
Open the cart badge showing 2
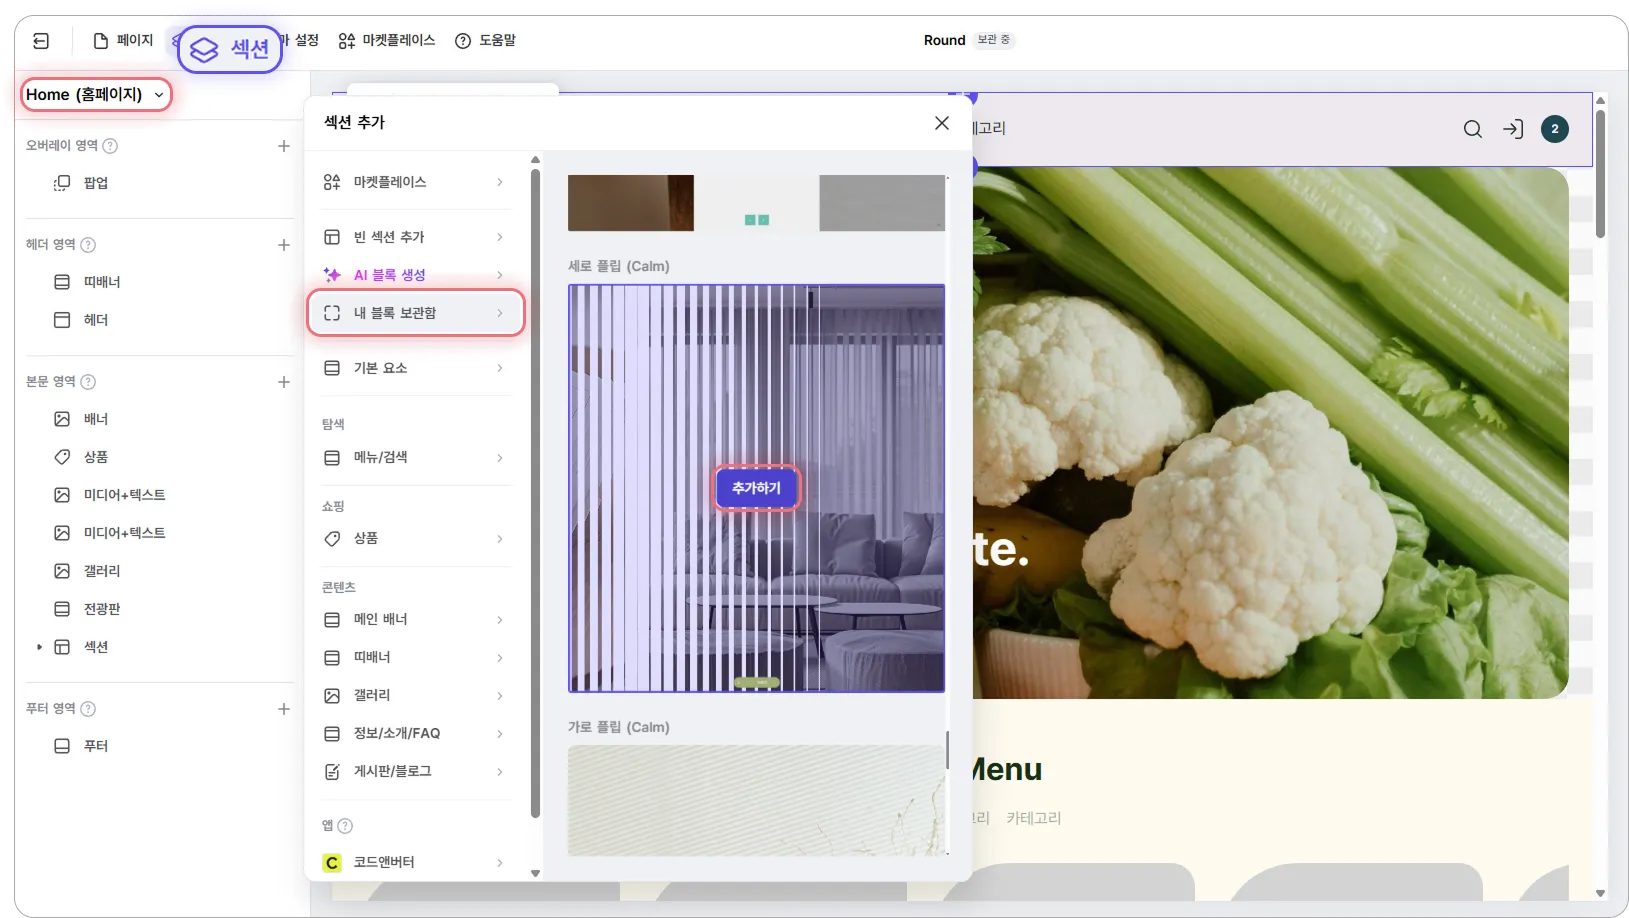pos(1555,129)
